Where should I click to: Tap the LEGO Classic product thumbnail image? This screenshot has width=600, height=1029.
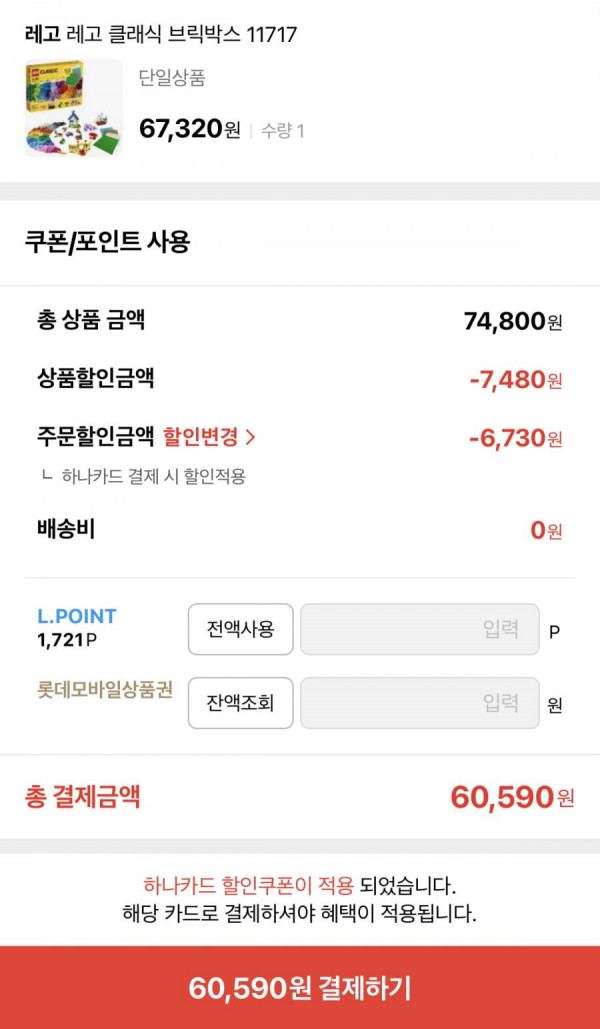tap(74, 108)
